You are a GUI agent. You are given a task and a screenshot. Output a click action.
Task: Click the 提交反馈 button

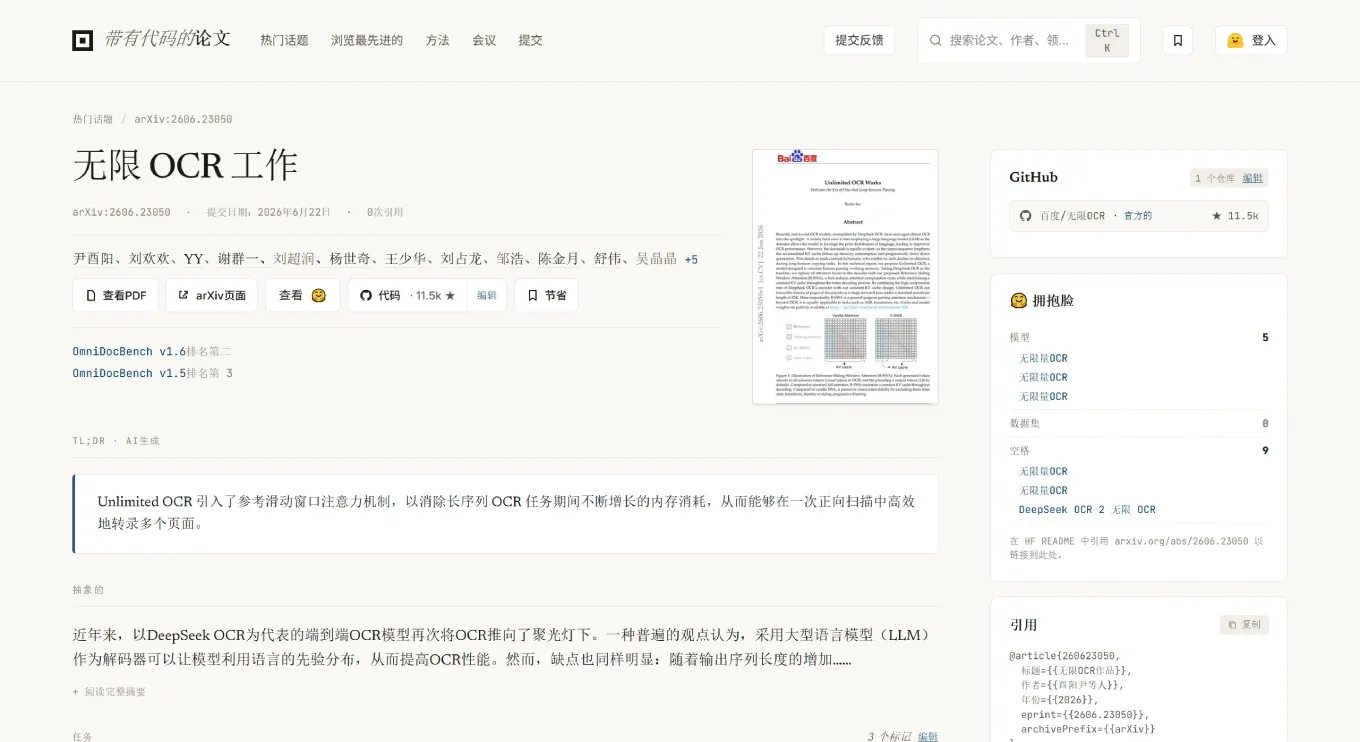(859, 40)
